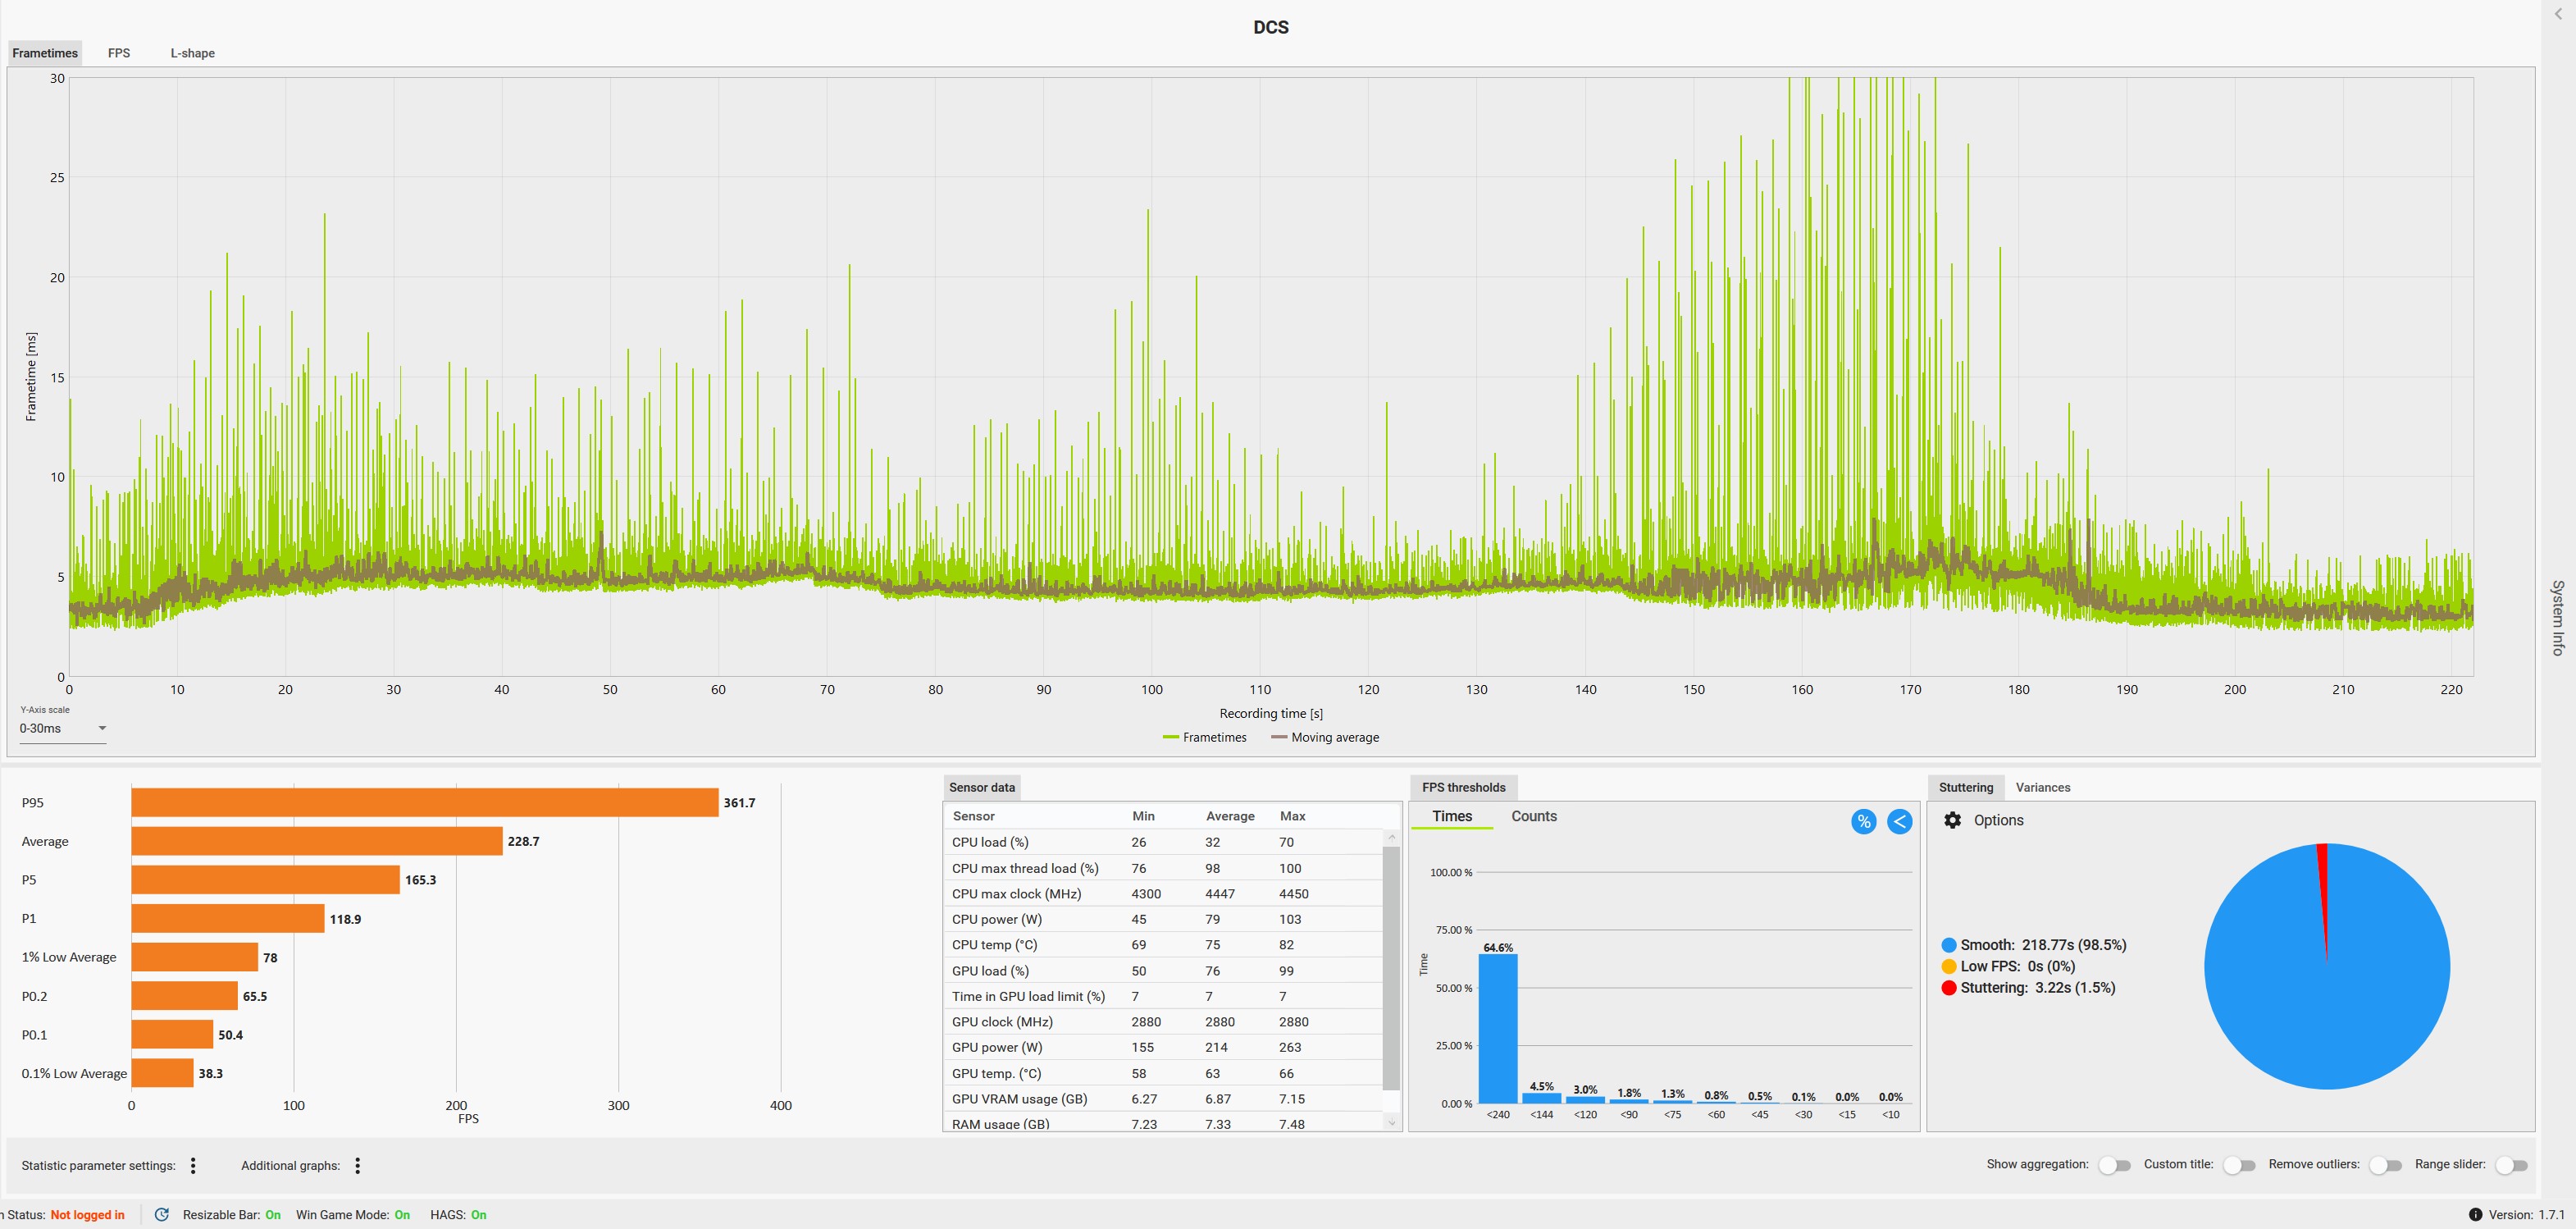Toggle the Moving average legend entry
2576x1229 pixels.
[x=1325, y=738]
